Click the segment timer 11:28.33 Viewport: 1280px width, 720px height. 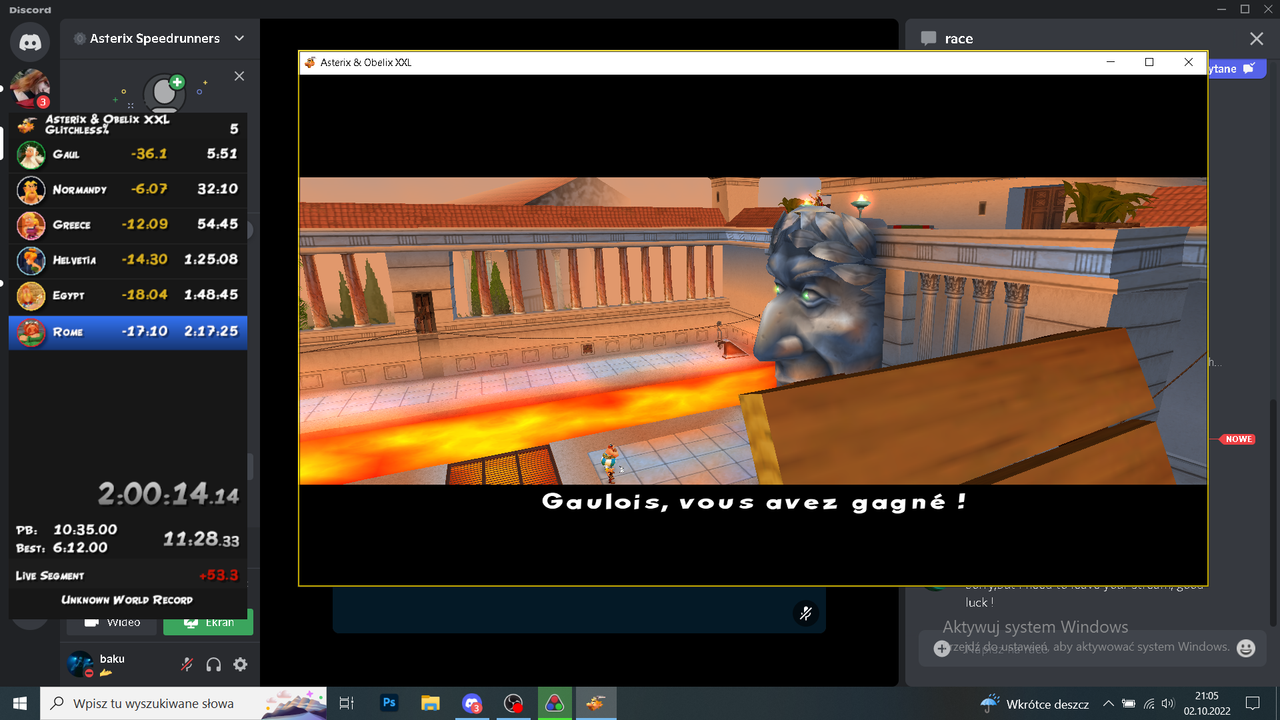click(201, 539)
